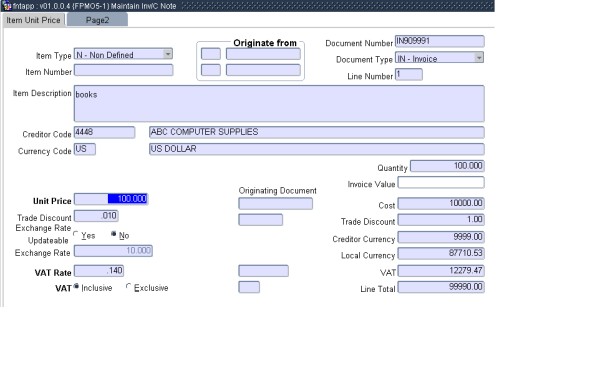Click first wide Originate from field
Viewport: 600px width, 370px height.
(x=263, y=54)
